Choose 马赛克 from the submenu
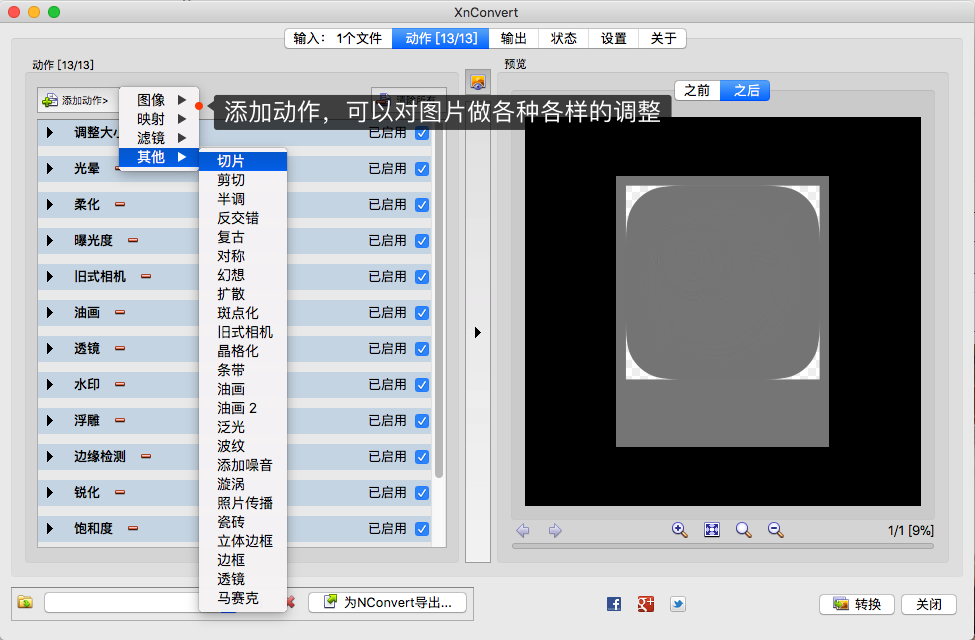The height and width of the screenshot is (640, 975). (x=243, y=598)
